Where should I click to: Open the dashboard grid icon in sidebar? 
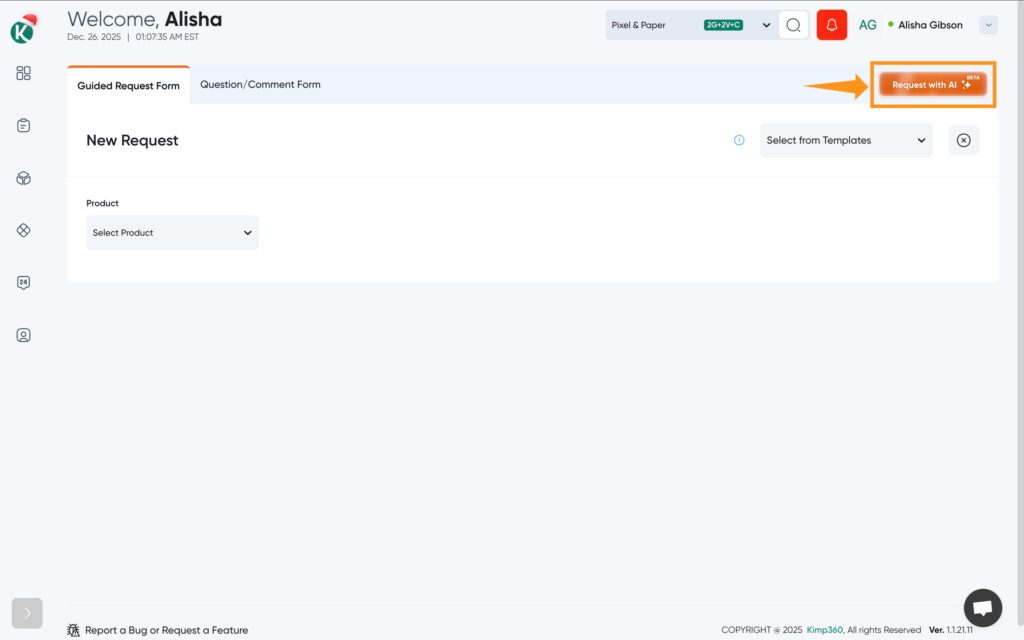pyautogui.click(x=22, y=73)
